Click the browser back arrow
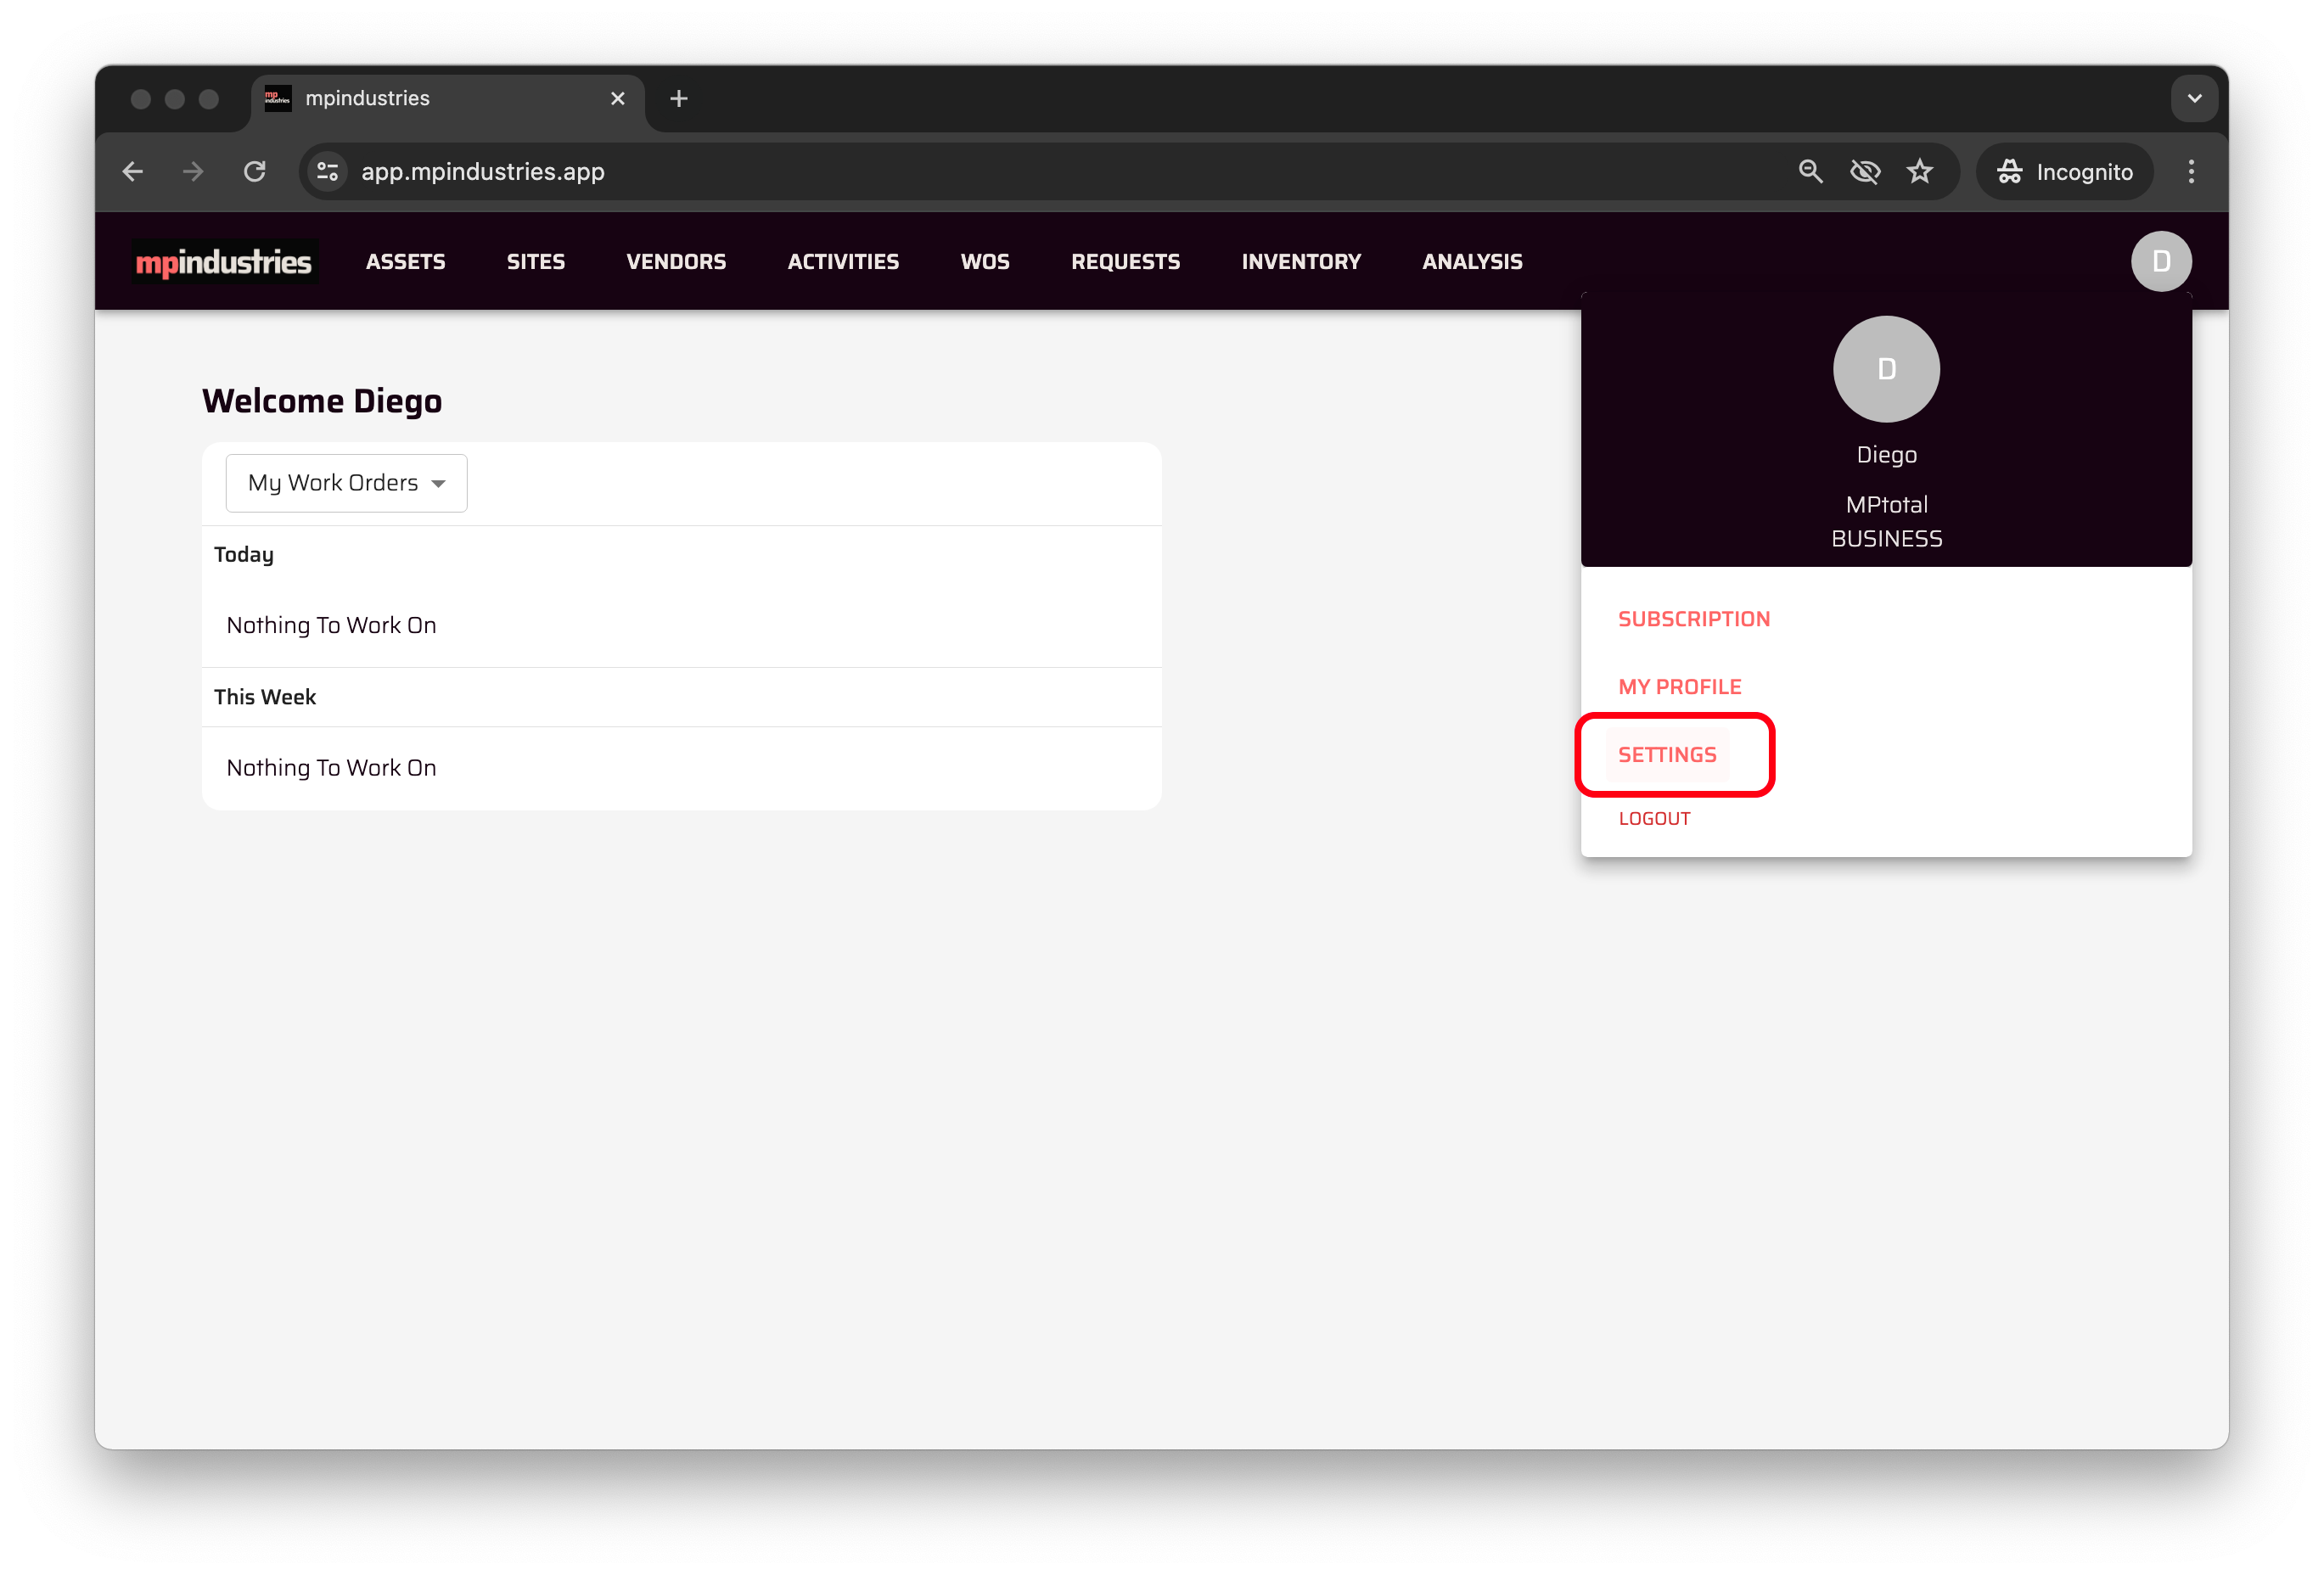The image size is (2324, 1575). point(133,172)
